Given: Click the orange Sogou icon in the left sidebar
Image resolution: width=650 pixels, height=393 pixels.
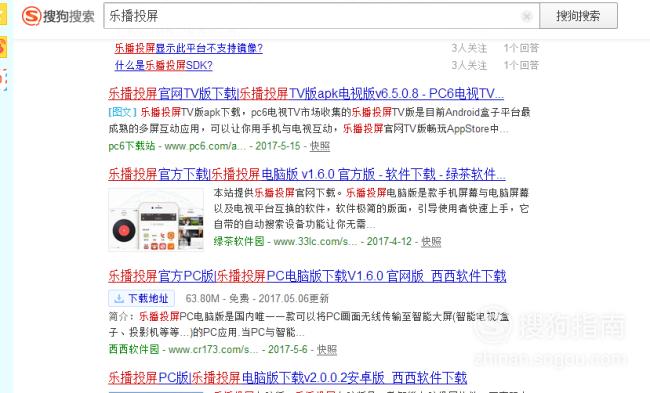Looking at the screenshot, I should 3,46.
